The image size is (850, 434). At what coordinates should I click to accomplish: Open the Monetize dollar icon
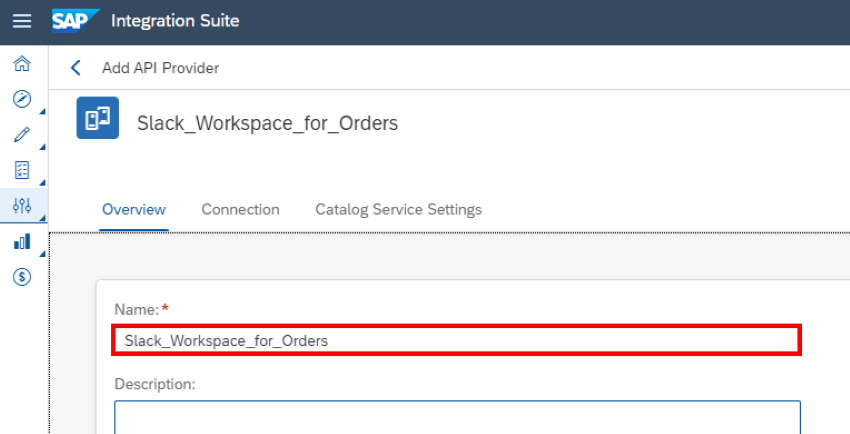[22, 277]
